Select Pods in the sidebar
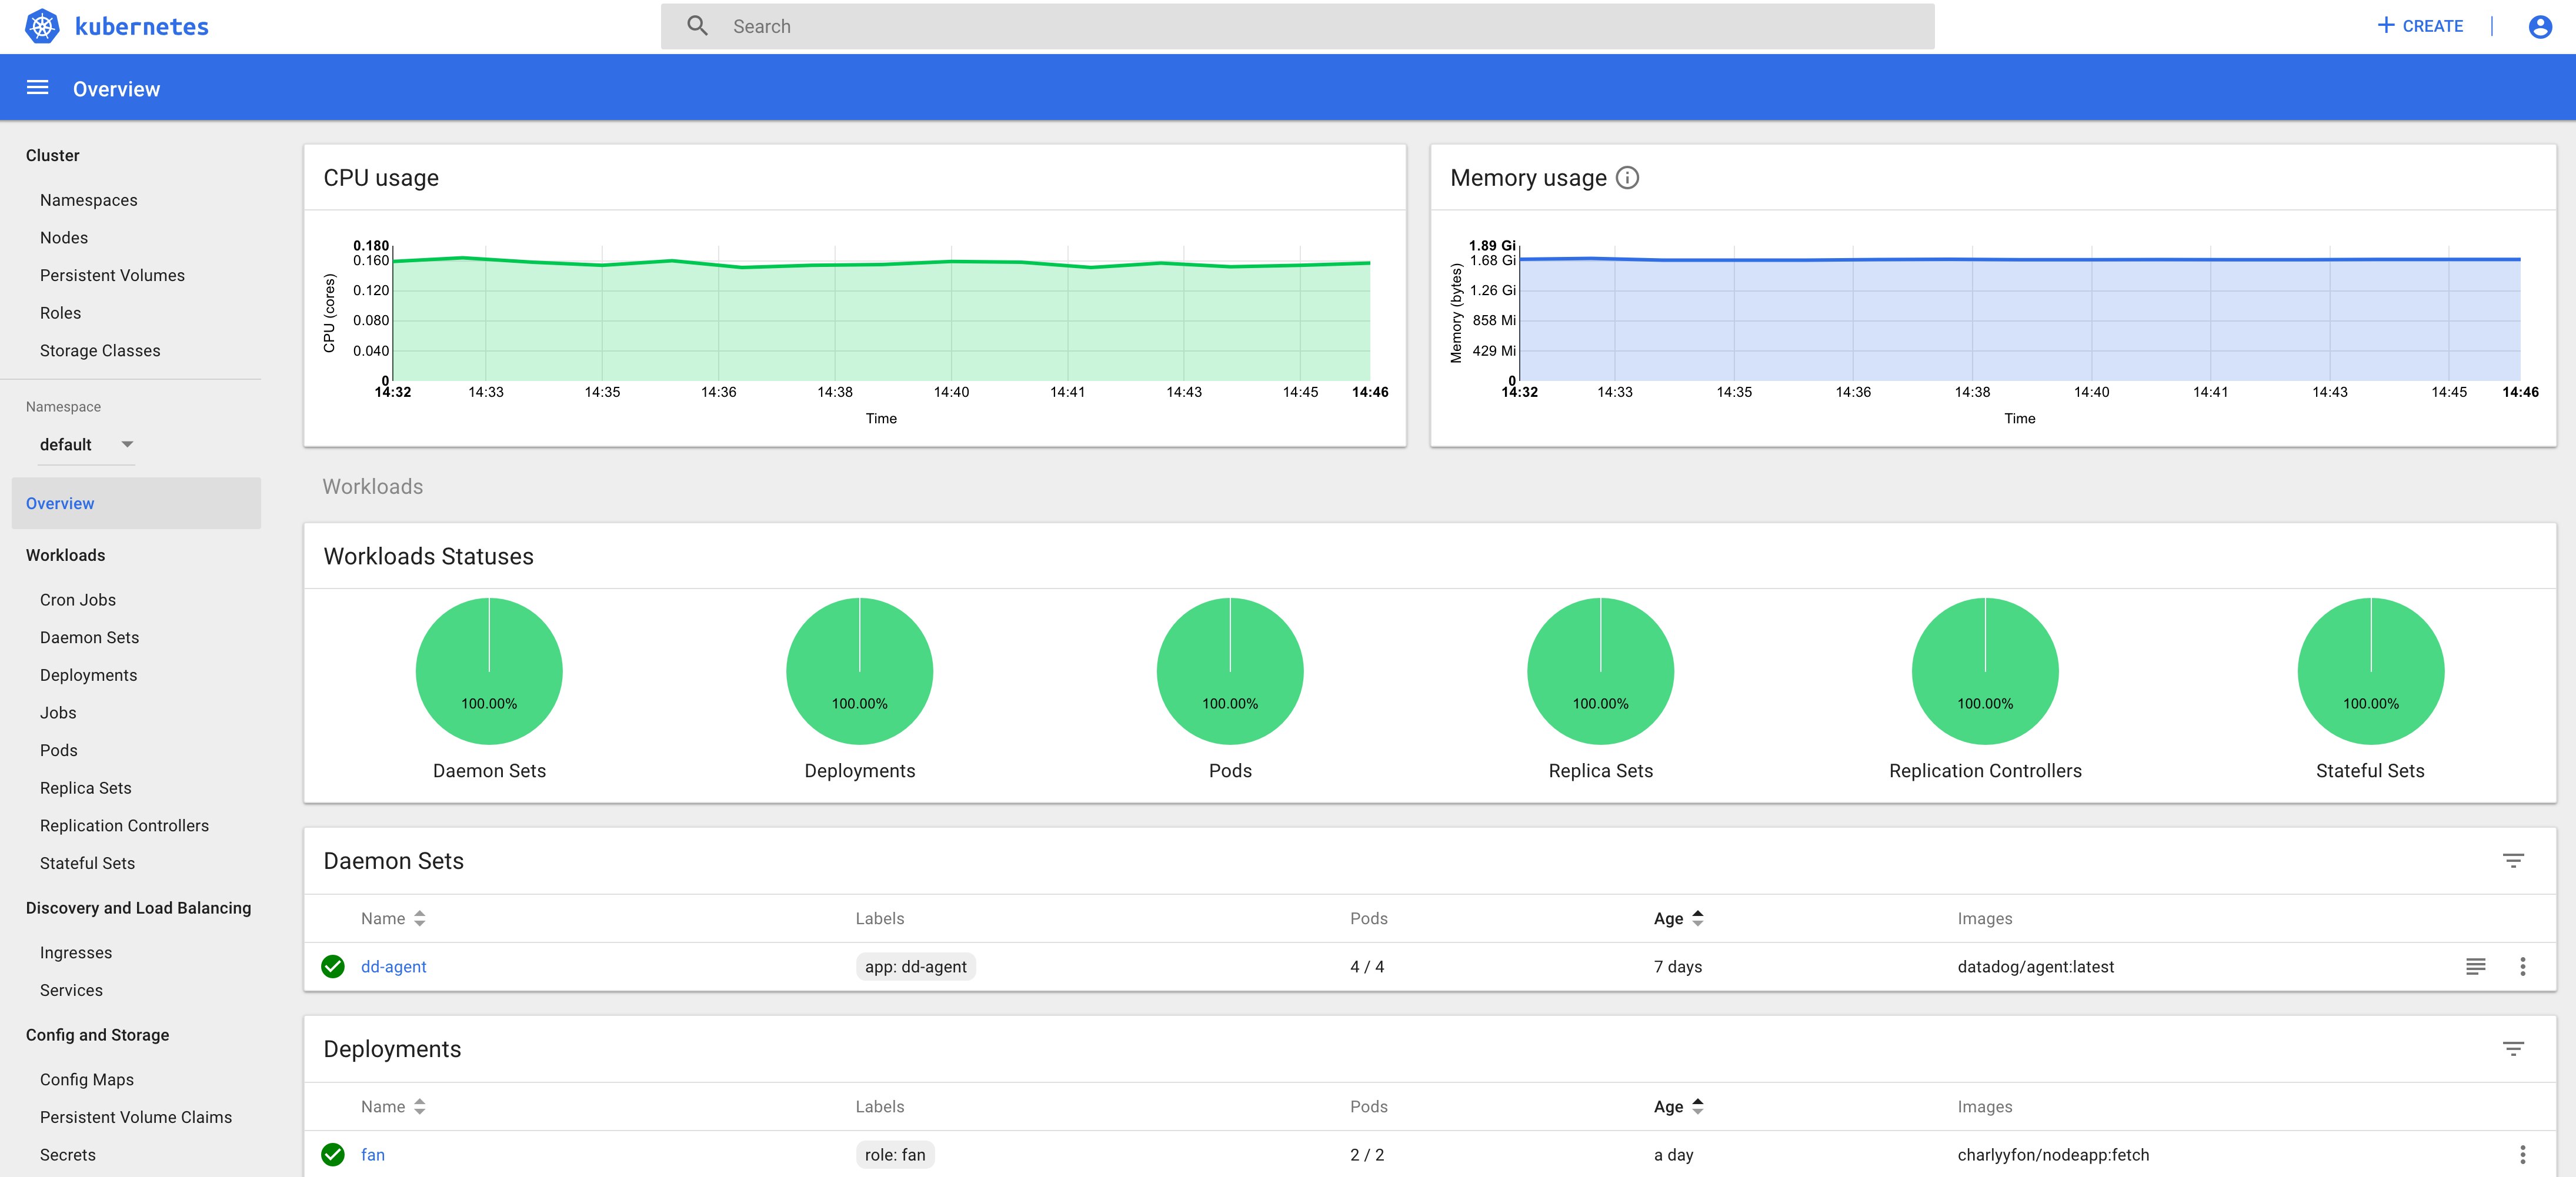 [x=59, y=750]
